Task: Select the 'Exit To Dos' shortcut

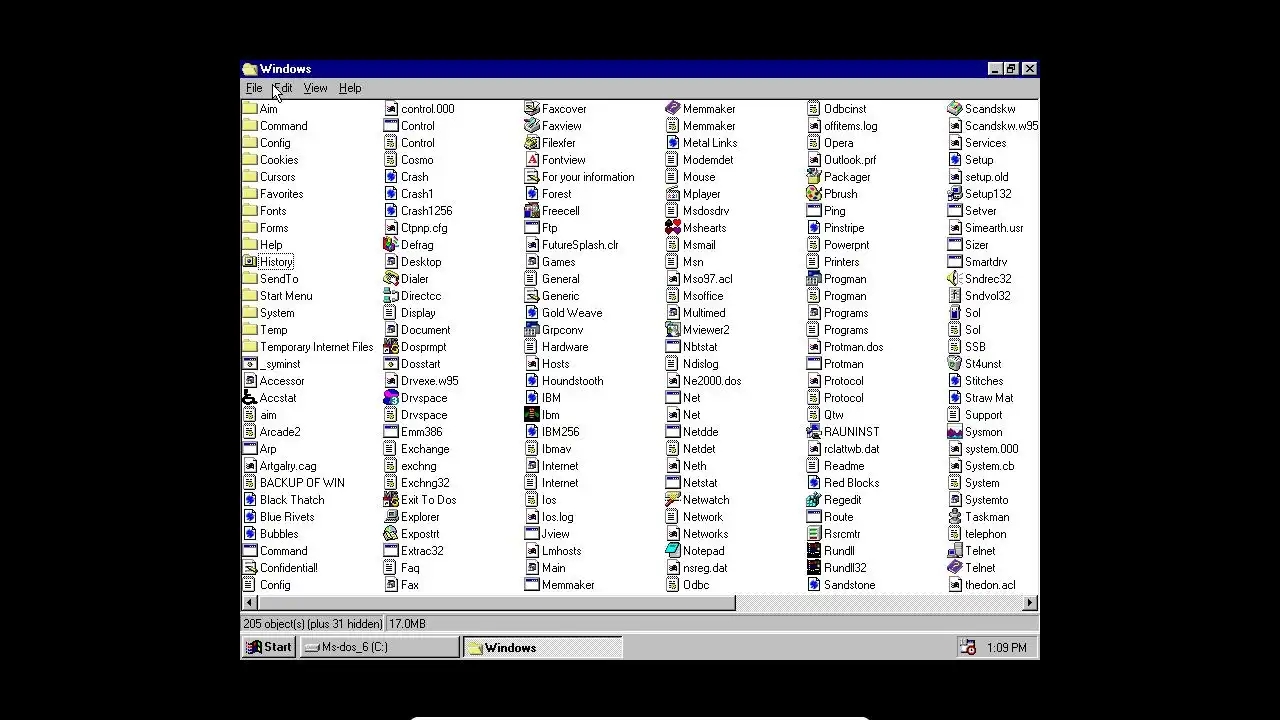Action: click(420, 500)
